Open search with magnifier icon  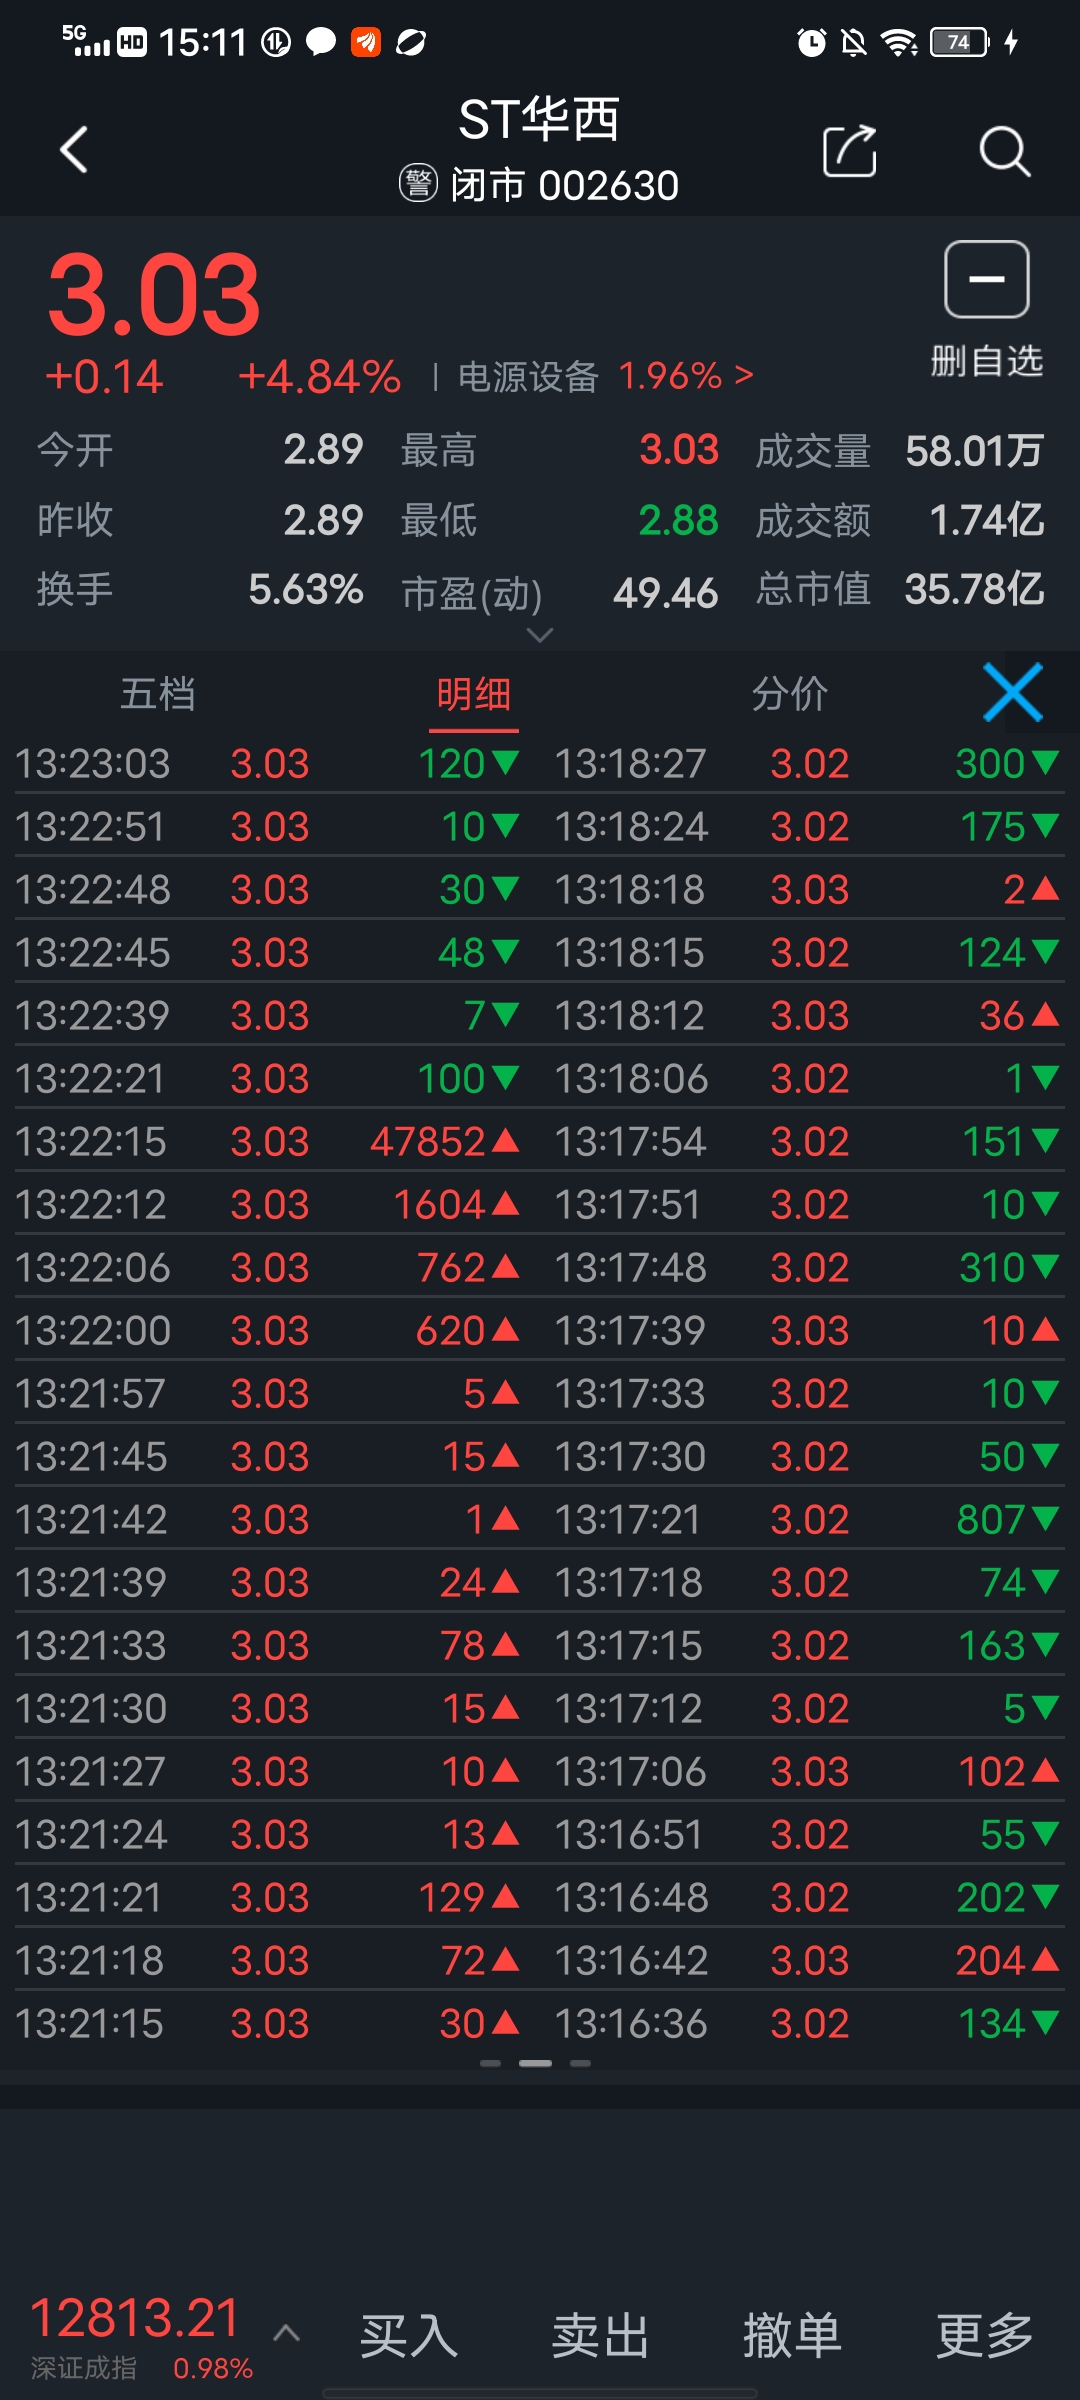click(x=1004, y=151)
